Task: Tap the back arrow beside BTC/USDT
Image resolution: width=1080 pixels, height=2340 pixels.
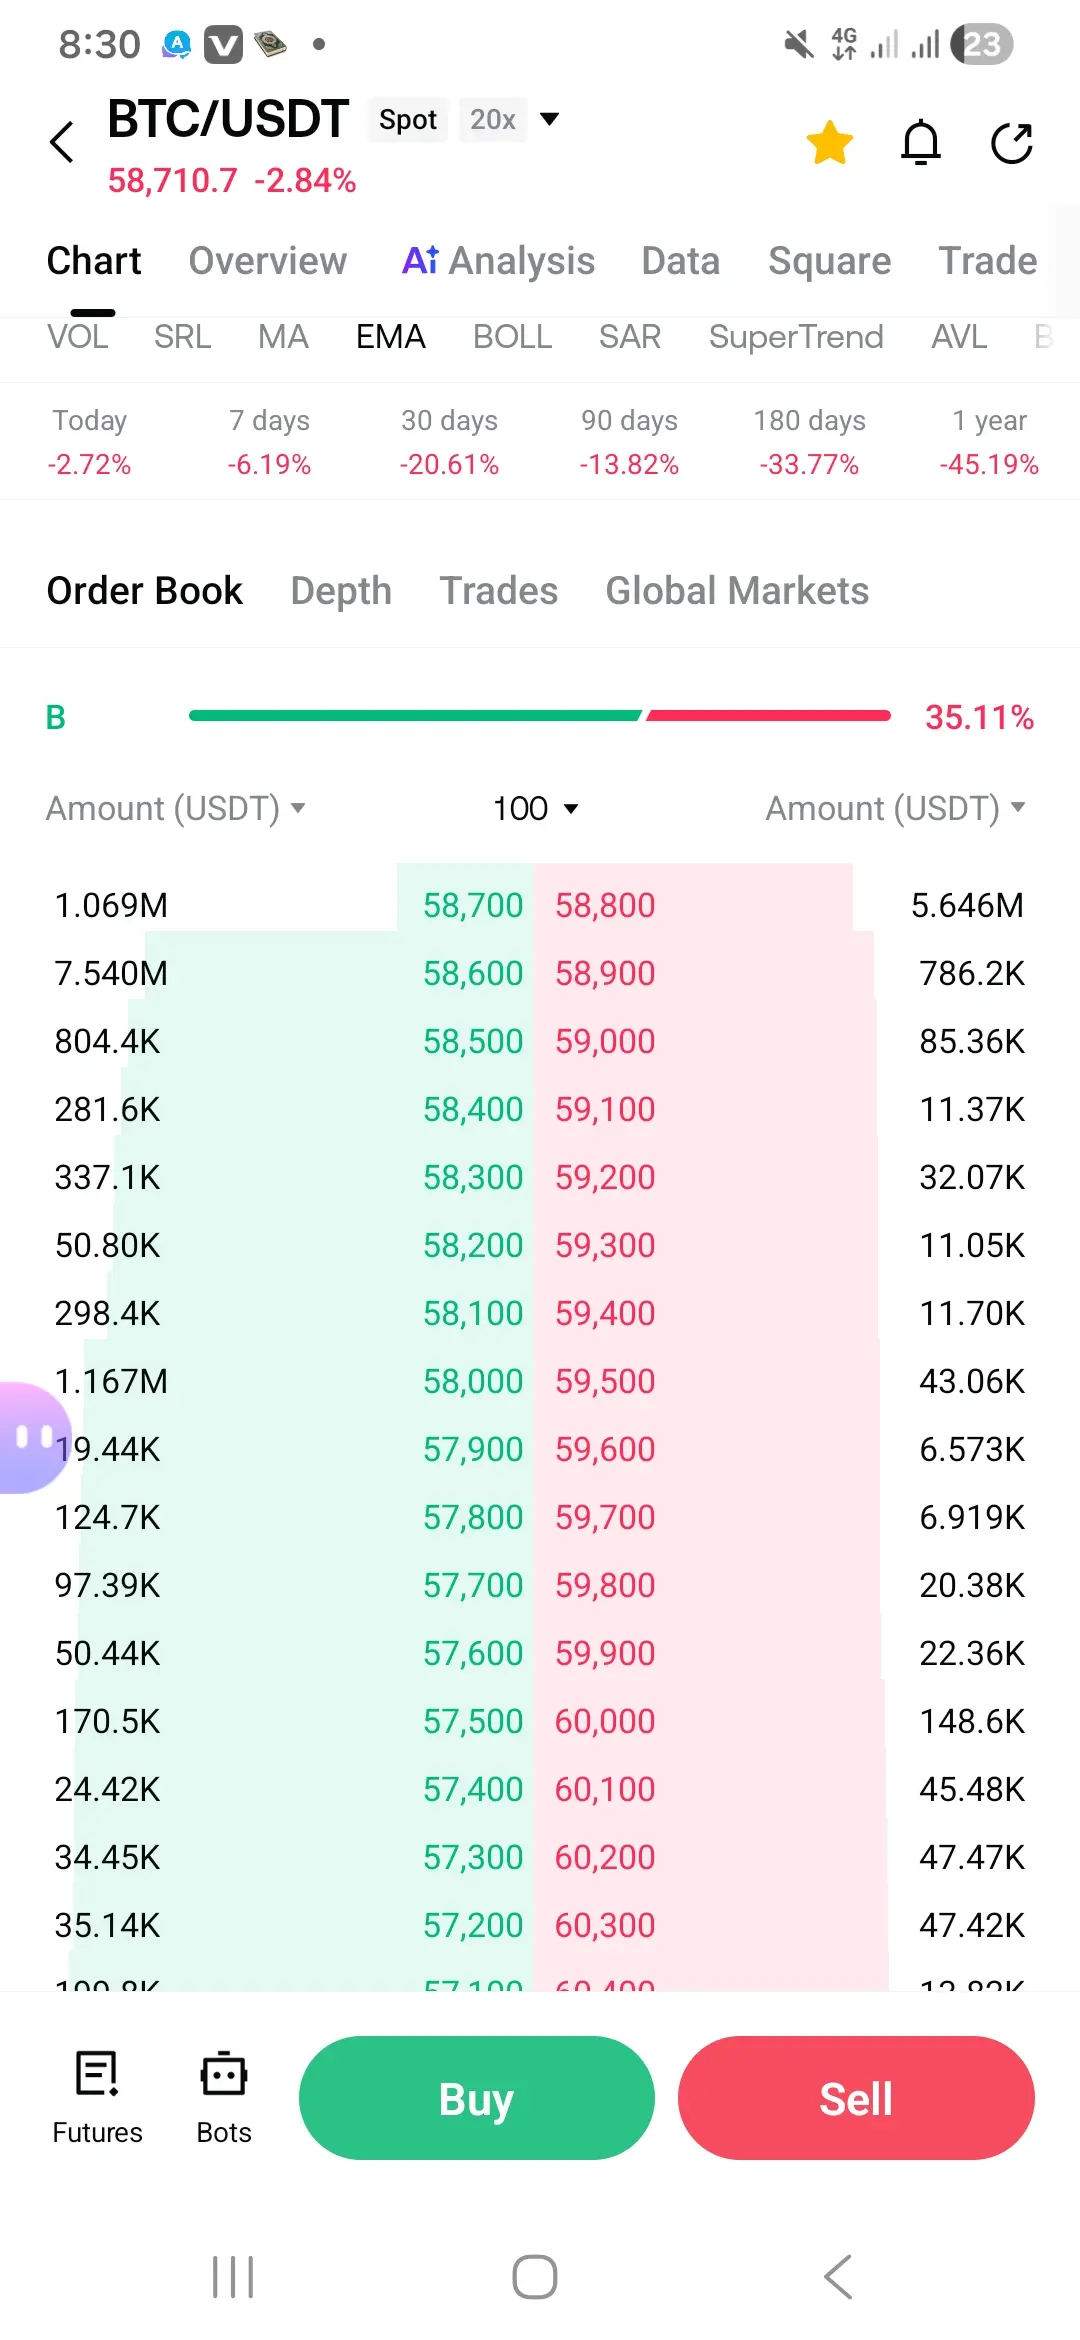Action: tap(62, 142)
